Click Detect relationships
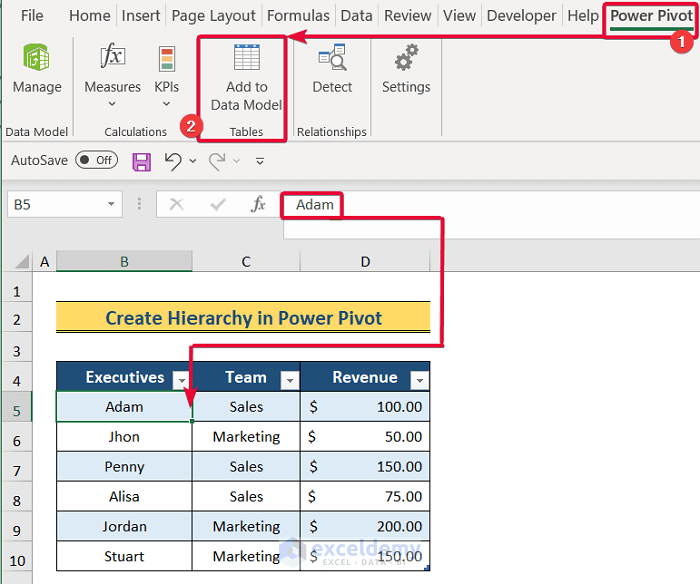Viewport: 700px width, 584px height. coord(332,69)
